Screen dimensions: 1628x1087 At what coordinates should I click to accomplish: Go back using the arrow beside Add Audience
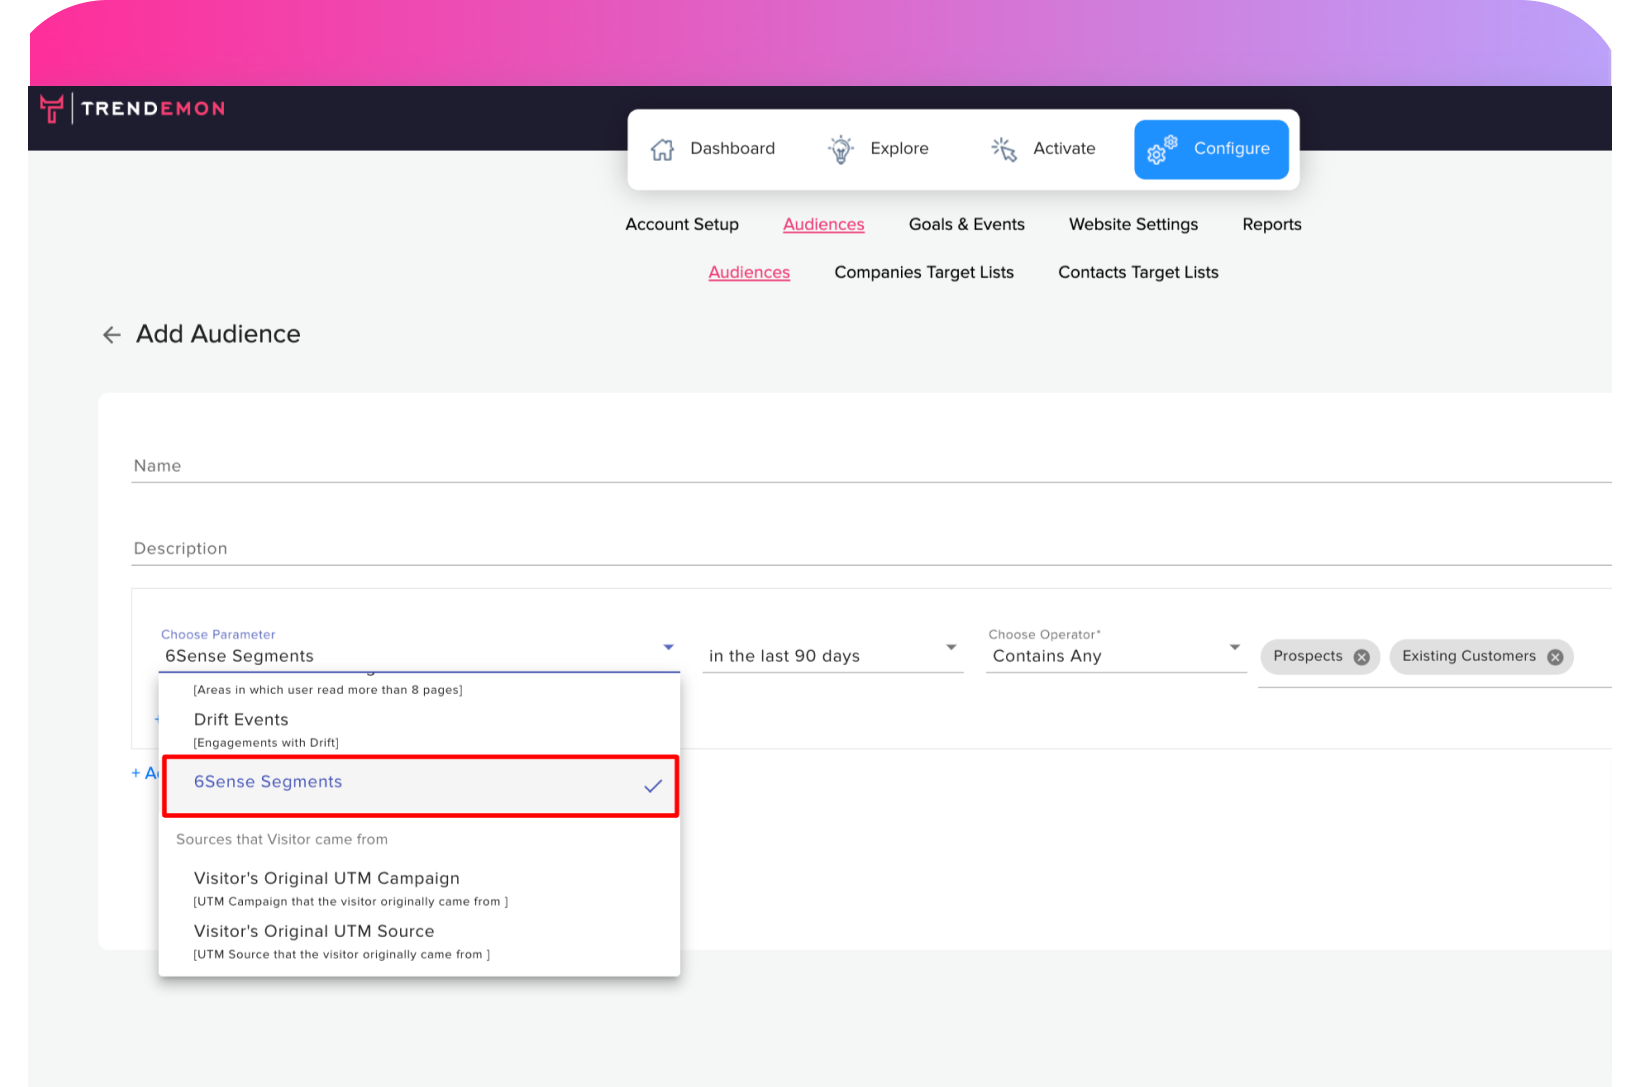[112, 335]
